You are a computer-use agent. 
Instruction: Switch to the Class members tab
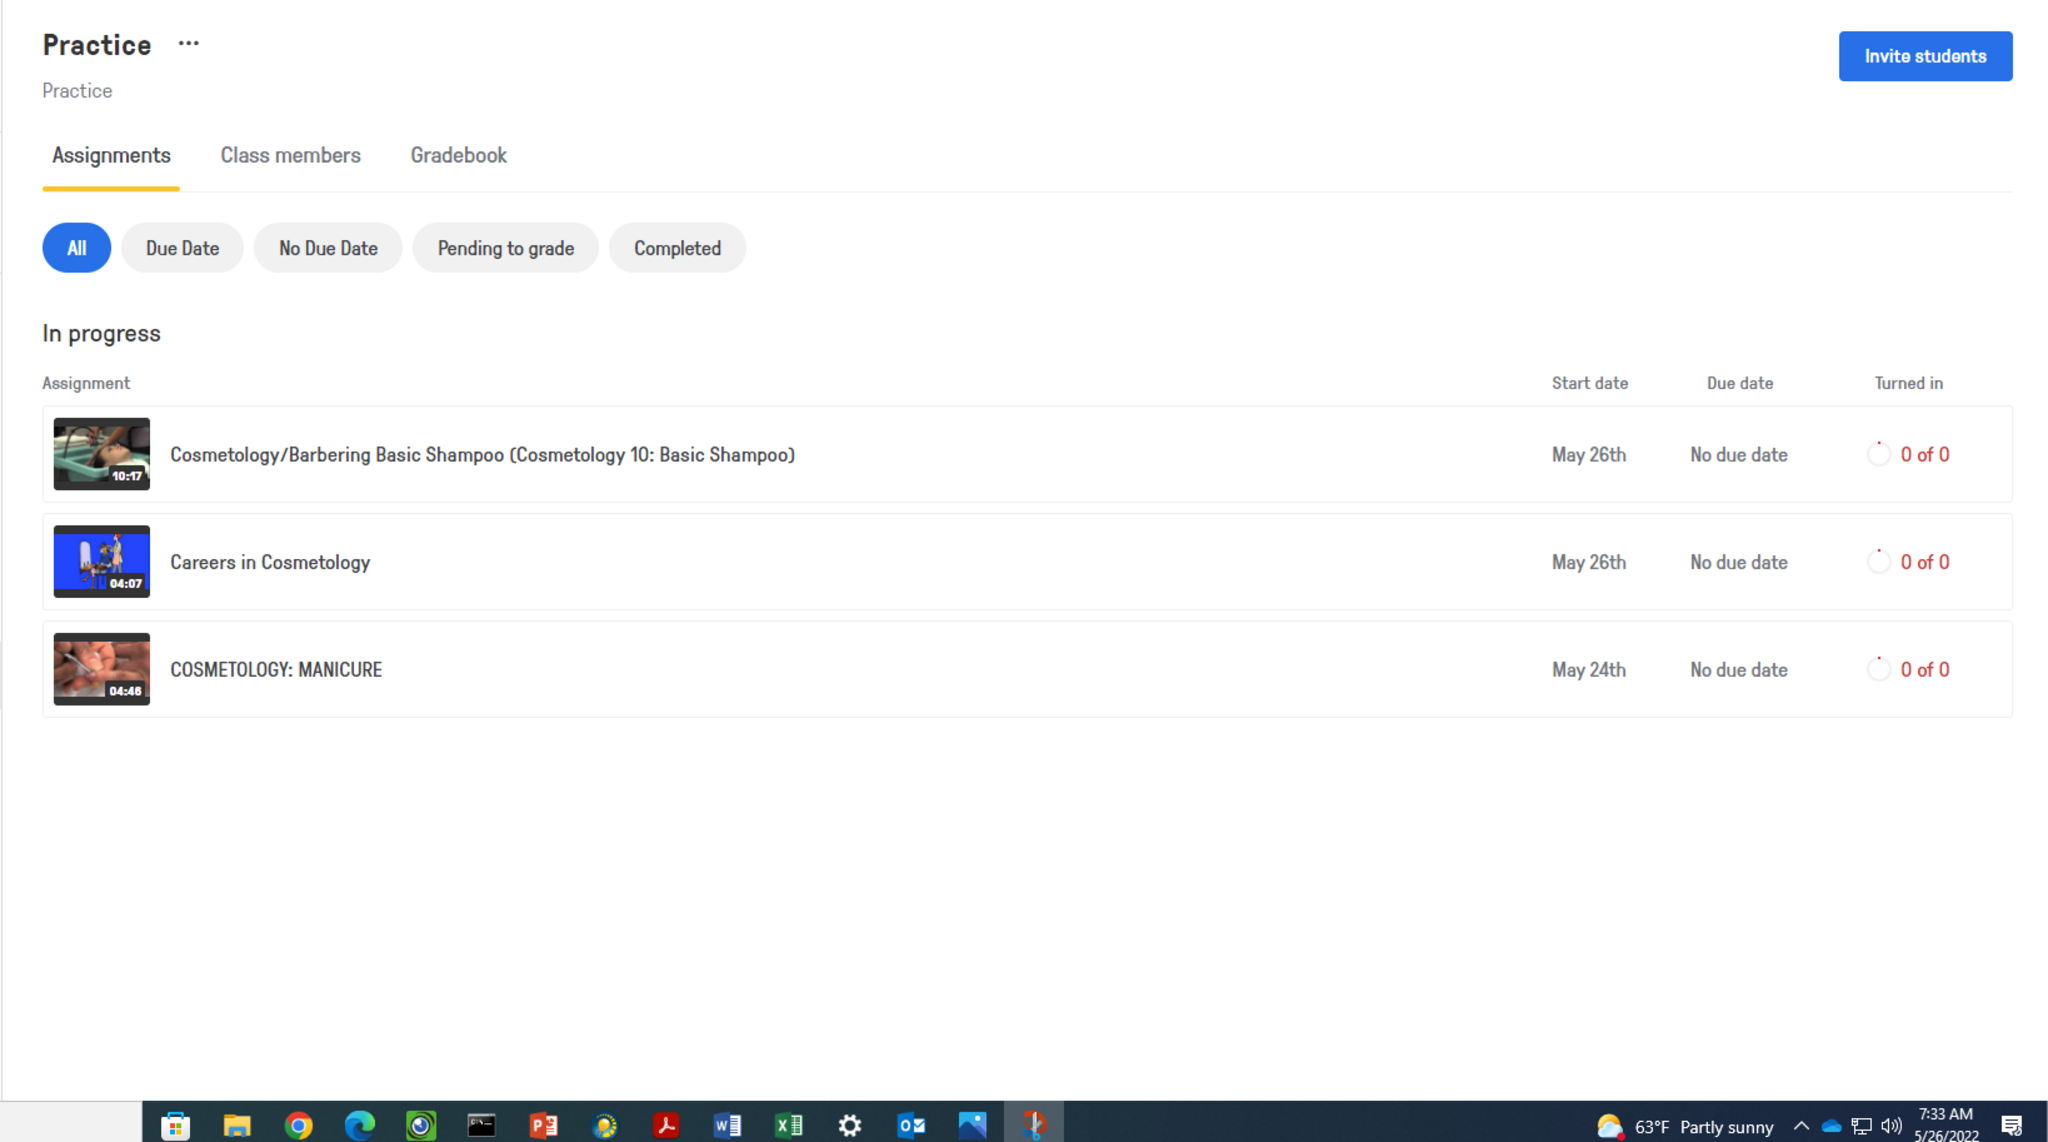coord(290,155)
